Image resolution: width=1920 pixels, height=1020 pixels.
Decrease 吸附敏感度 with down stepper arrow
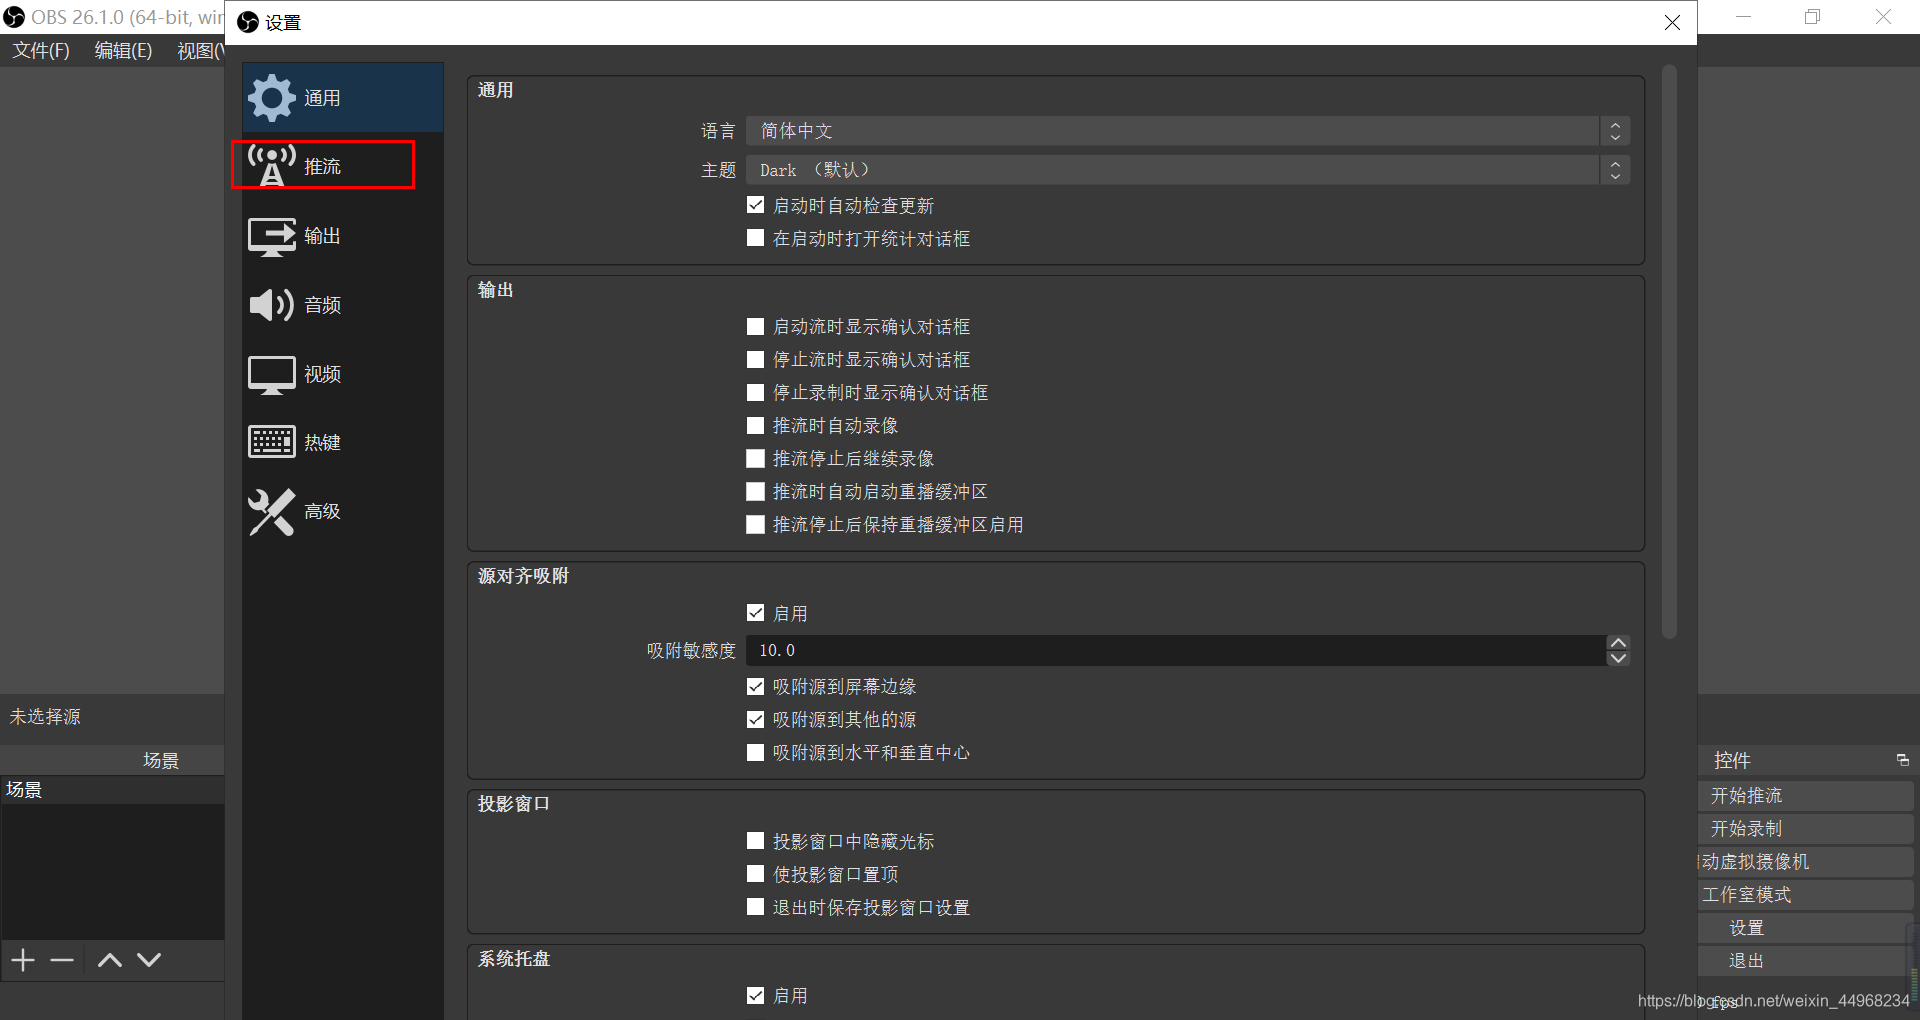(1618, 658)
